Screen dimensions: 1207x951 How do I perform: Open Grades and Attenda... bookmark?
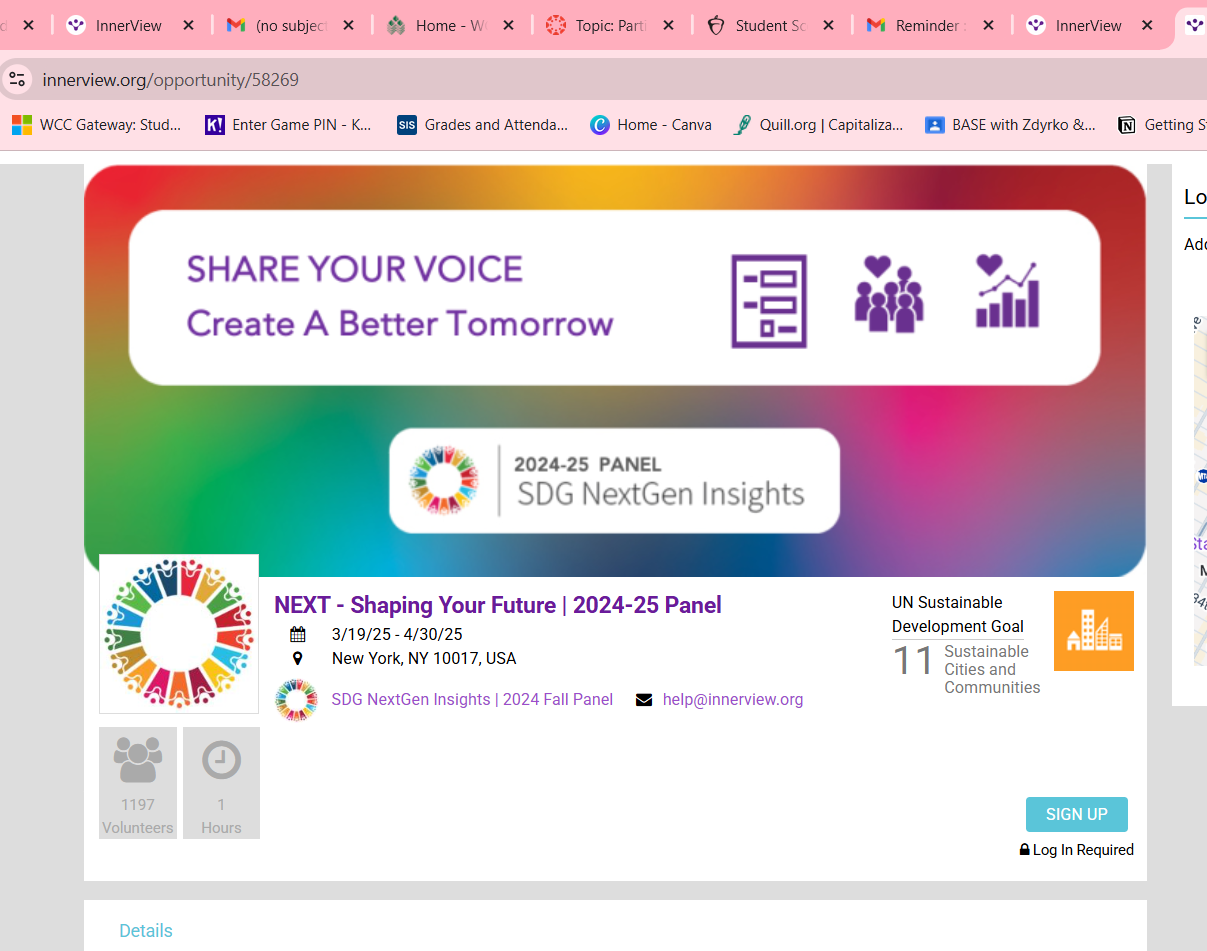click(483, 125)
